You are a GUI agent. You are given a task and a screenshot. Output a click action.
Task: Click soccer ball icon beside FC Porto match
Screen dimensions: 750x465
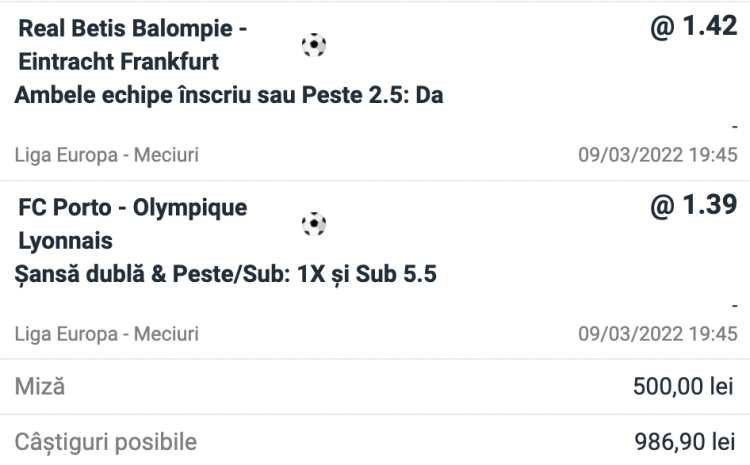pos(314,225)
